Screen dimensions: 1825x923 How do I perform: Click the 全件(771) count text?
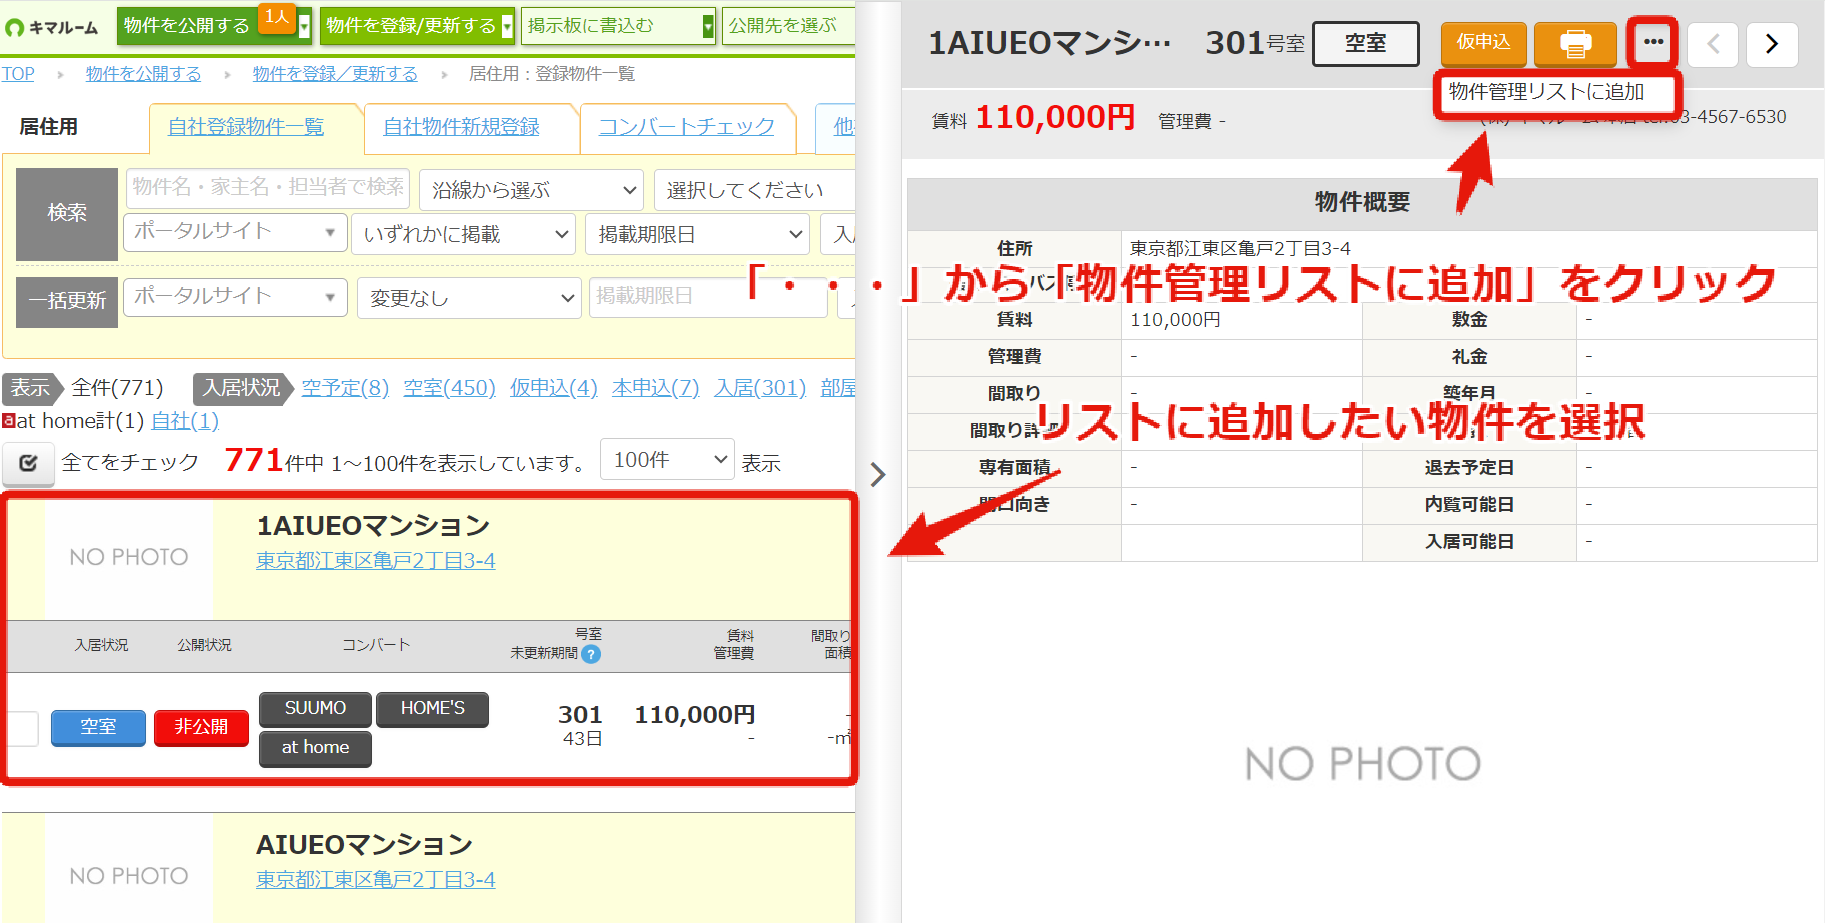tap(117, 388)
